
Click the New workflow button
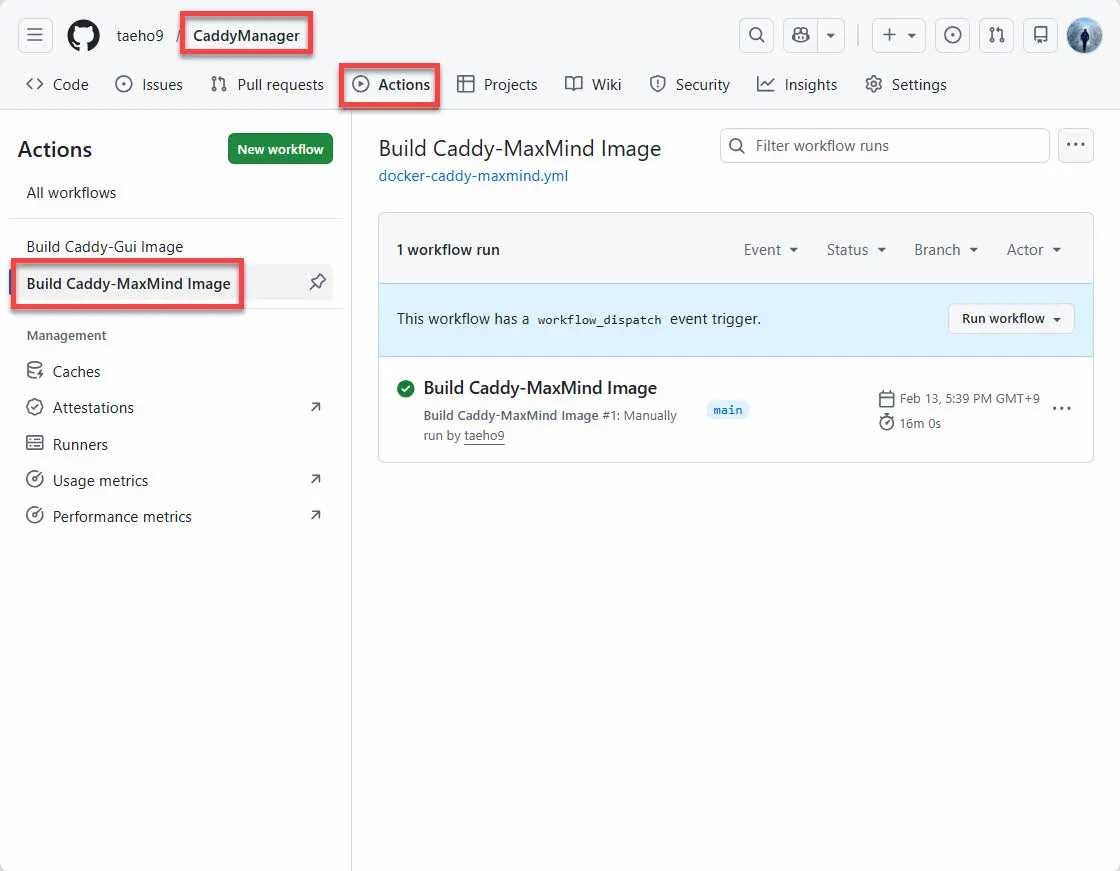pyautogui.click(x=280, y=149)
